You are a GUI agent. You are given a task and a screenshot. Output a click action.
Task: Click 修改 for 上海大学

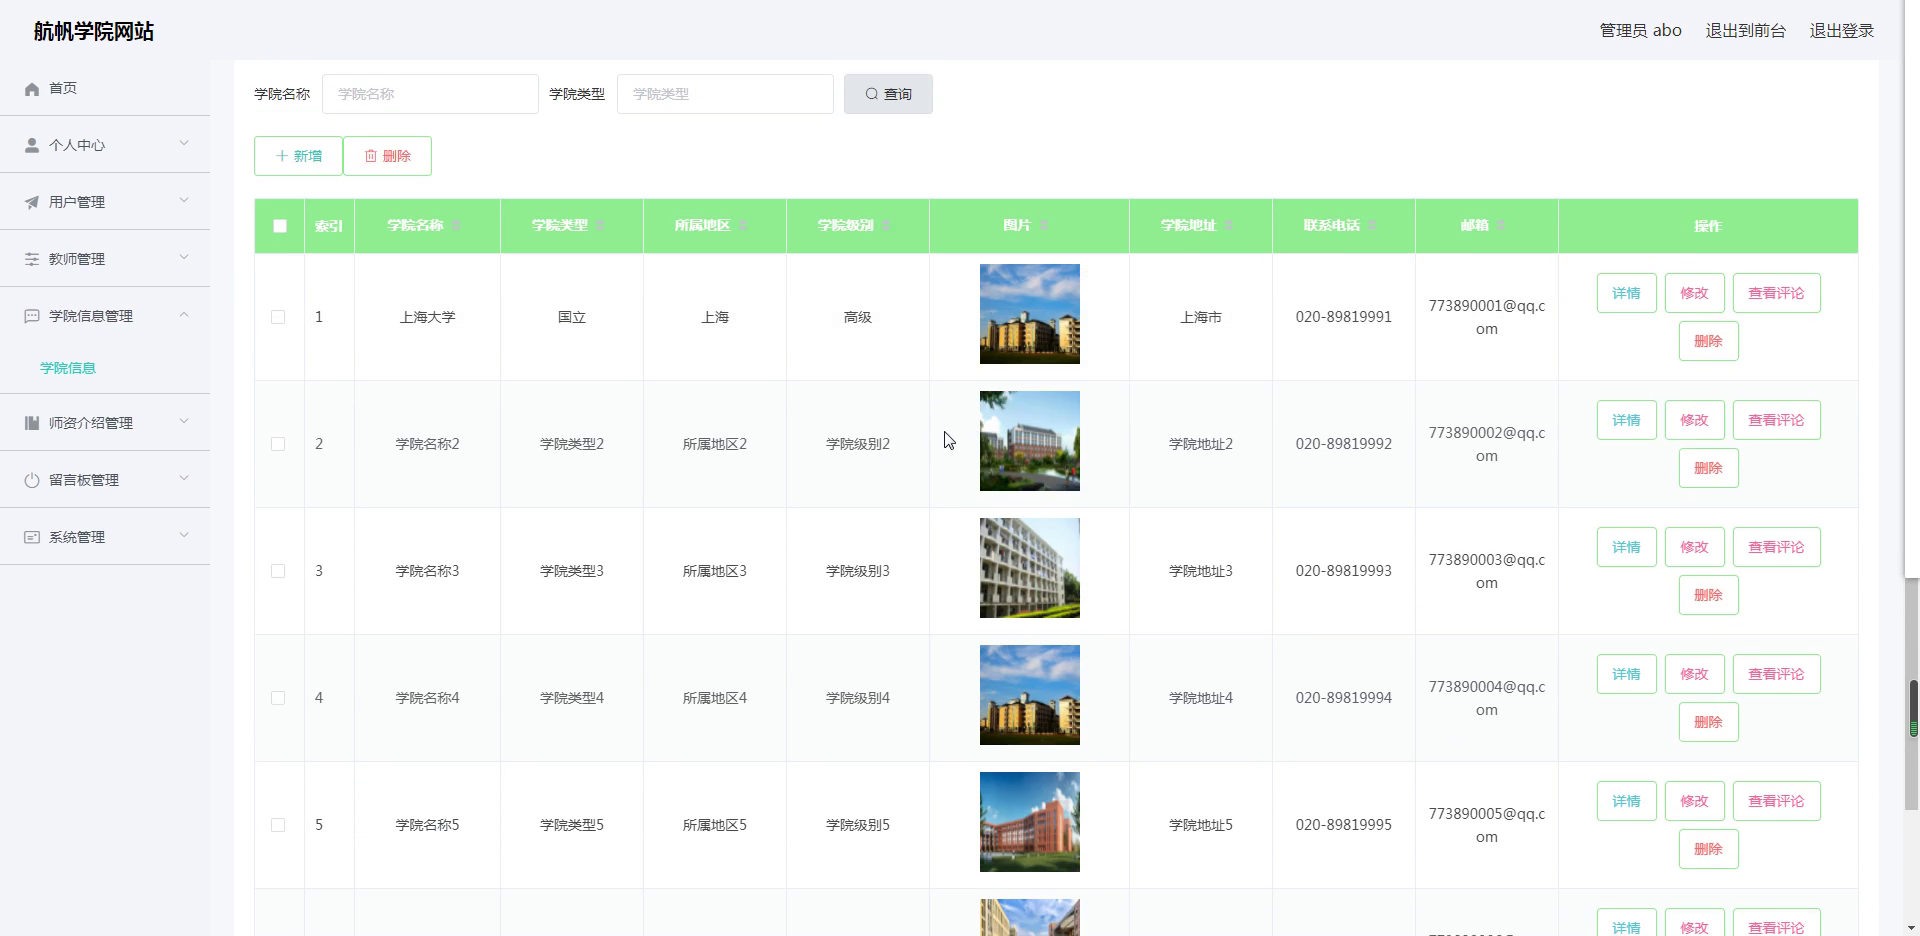click(1694, 293)
